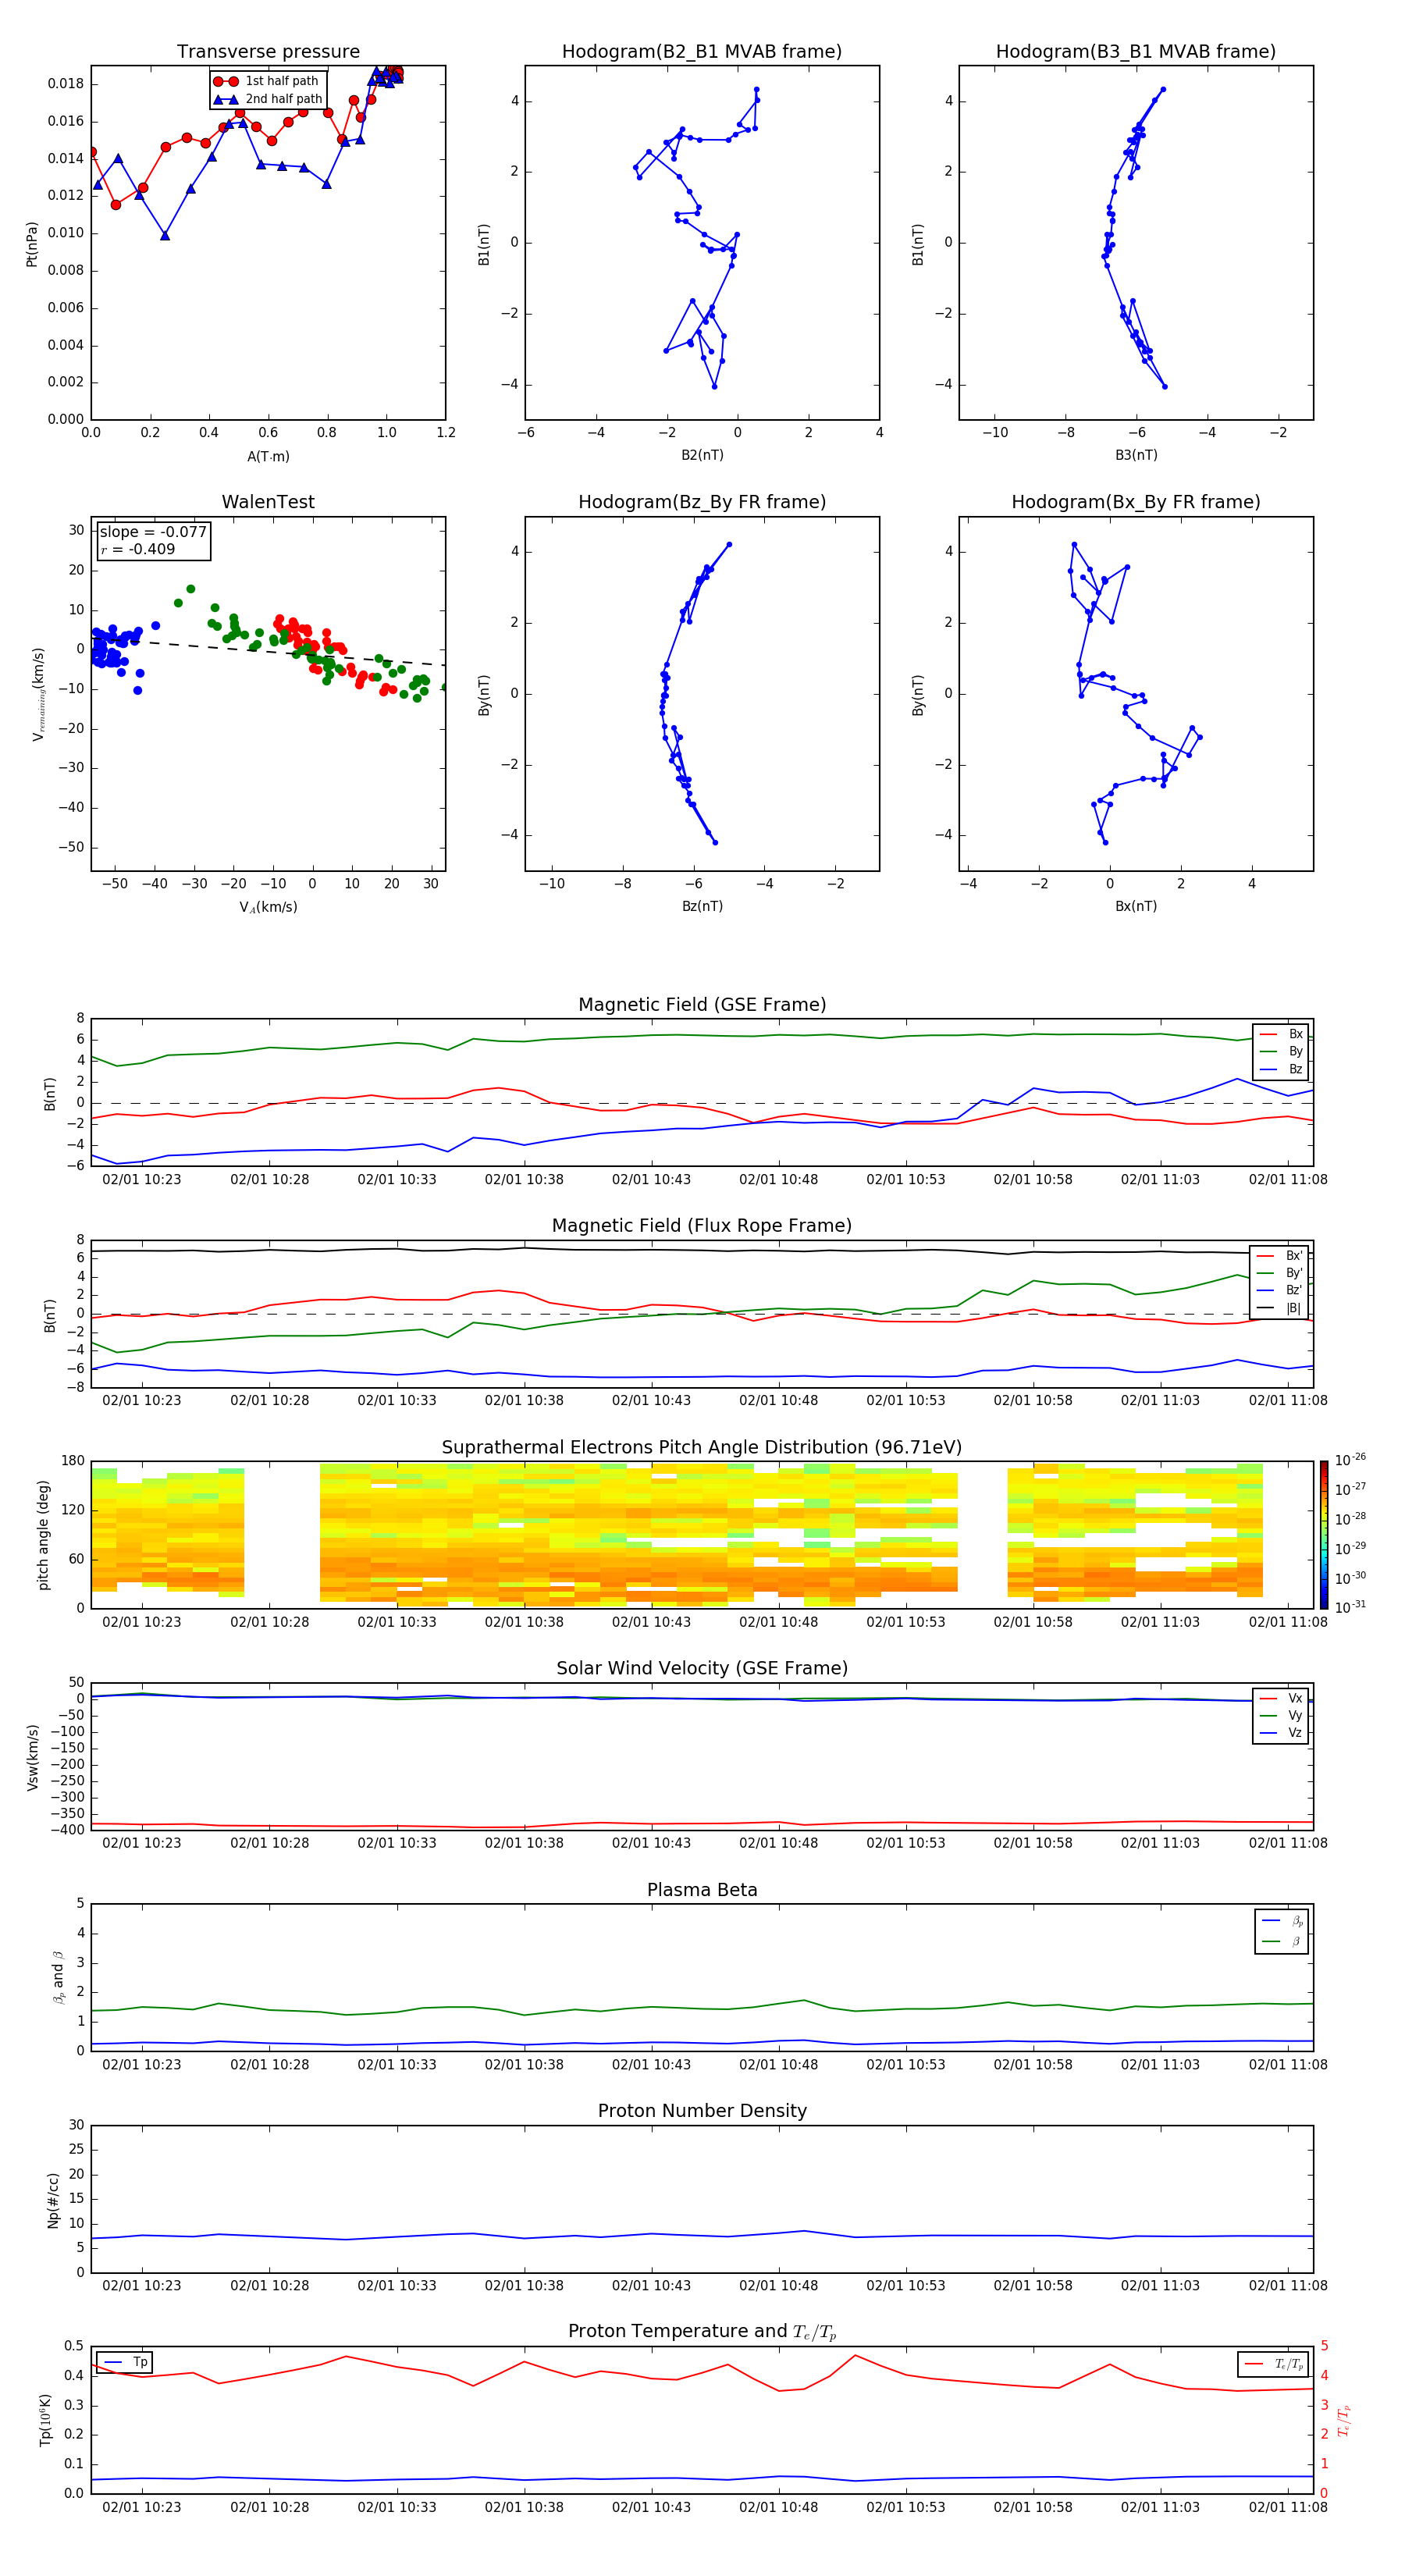Click the 1.2 tick on Transverse pressure x-axis

(446, 433)
